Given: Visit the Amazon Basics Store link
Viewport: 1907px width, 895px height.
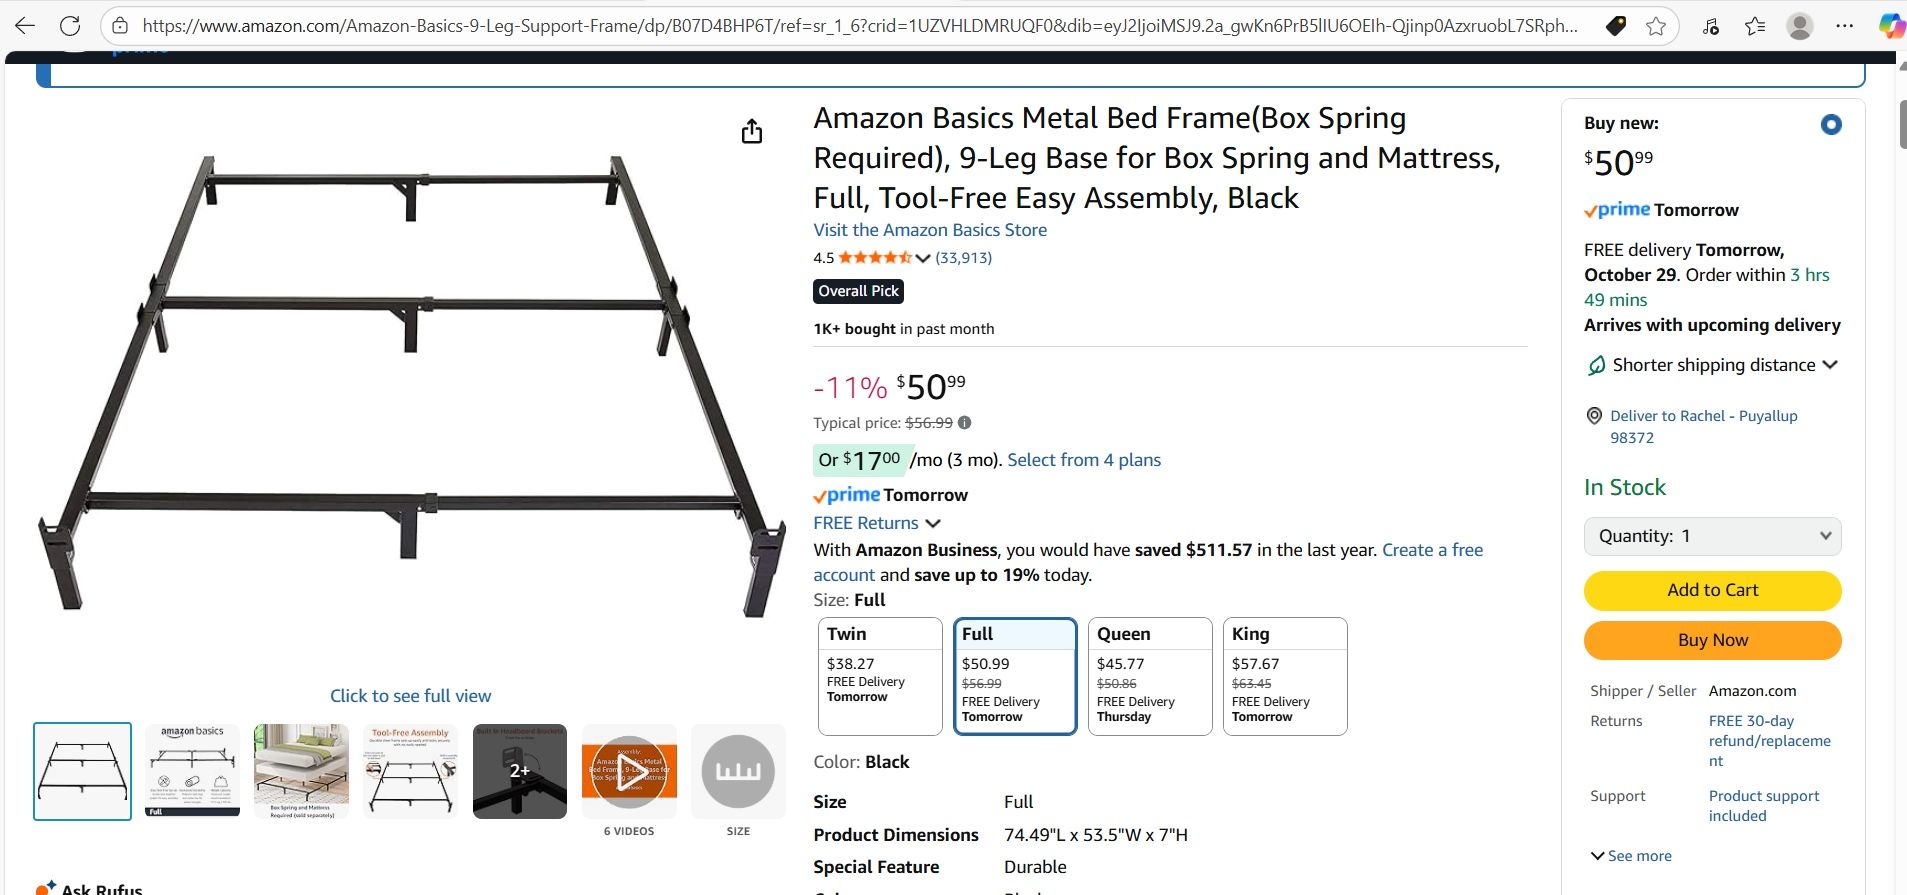Looking at the screenshot, I should coord(929,229).
